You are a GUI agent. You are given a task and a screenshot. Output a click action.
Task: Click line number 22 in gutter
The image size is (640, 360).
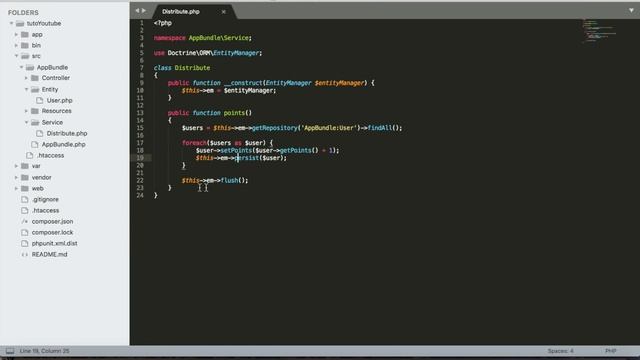[140, 180]
